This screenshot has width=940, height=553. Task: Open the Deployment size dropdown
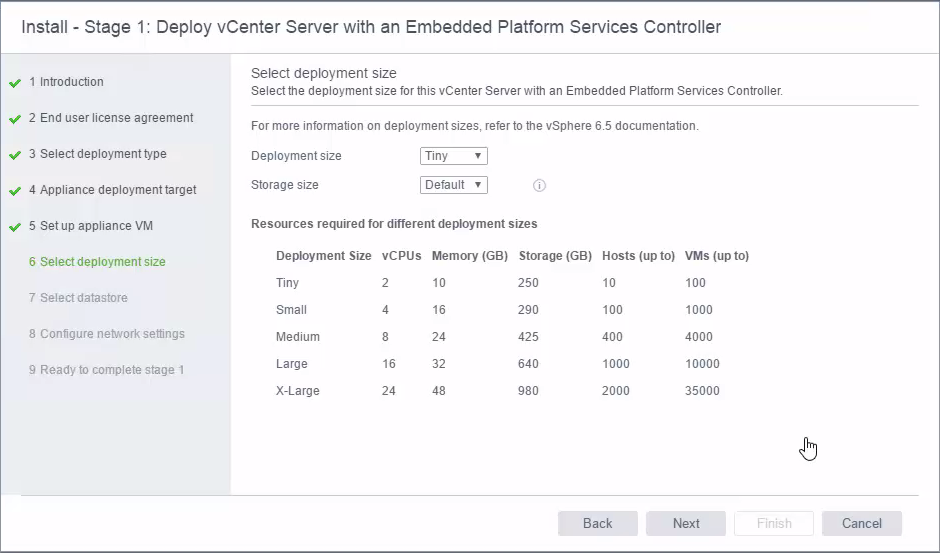(454, 156)
